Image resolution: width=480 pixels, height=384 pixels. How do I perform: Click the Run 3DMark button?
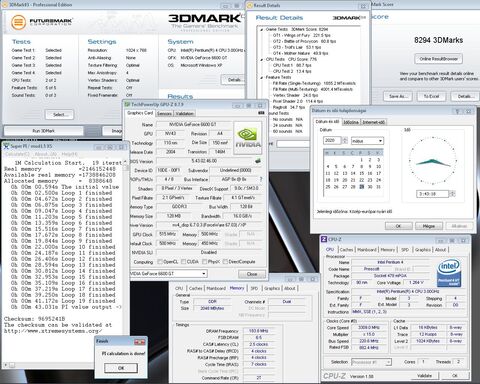coord(43,131)
